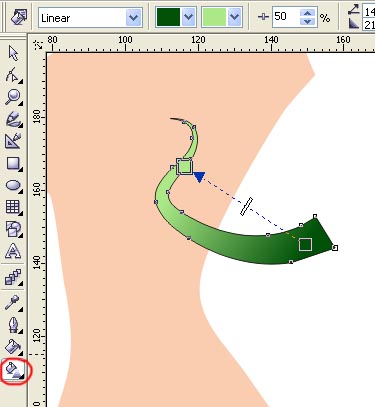Click the gradient midpoint slider bar
The image size is (375, 407).
pos(246,207)
